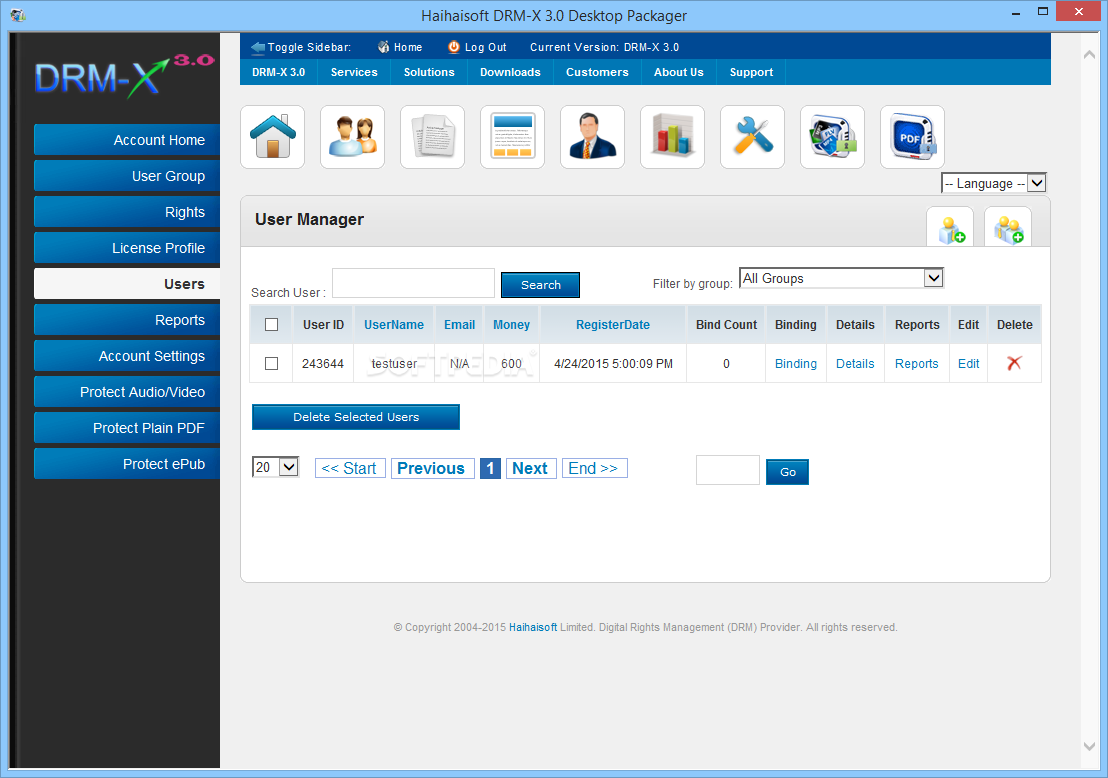Open the Services menu
The height and width of the screenshot is (778, 1108).
(354, 72)
